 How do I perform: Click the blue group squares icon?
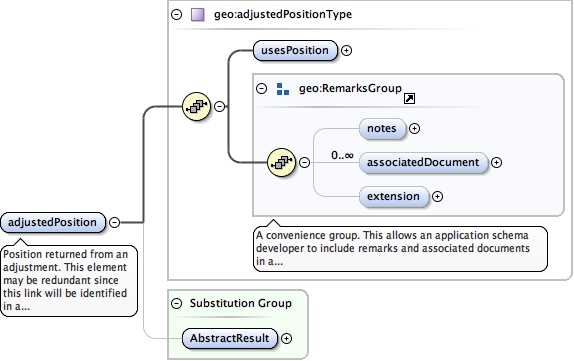click(x=283, y=89)
